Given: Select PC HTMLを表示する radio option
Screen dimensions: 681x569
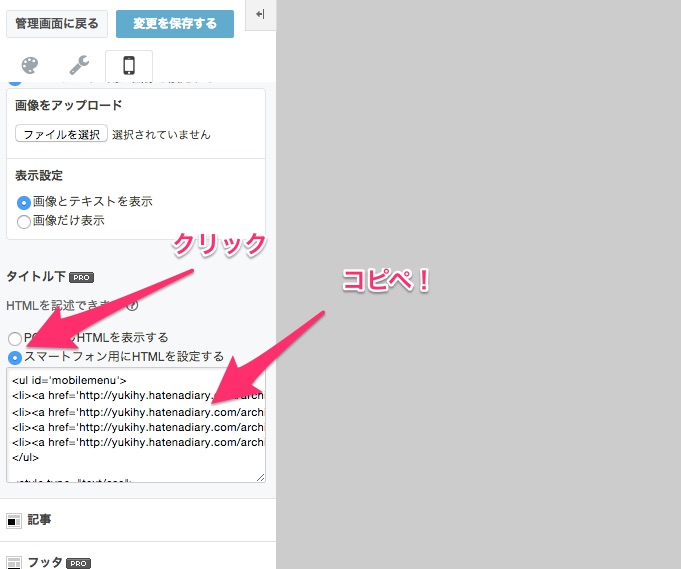Looking at the screenshot, I should pos(15,338).
